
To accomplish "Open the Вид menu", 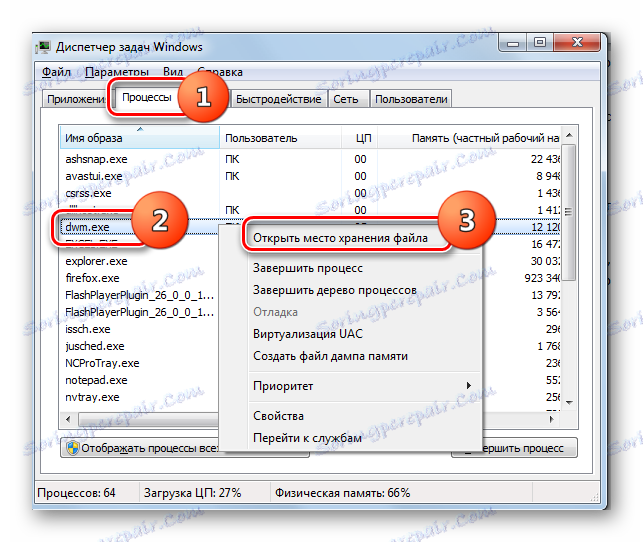I will click(173, 72).
